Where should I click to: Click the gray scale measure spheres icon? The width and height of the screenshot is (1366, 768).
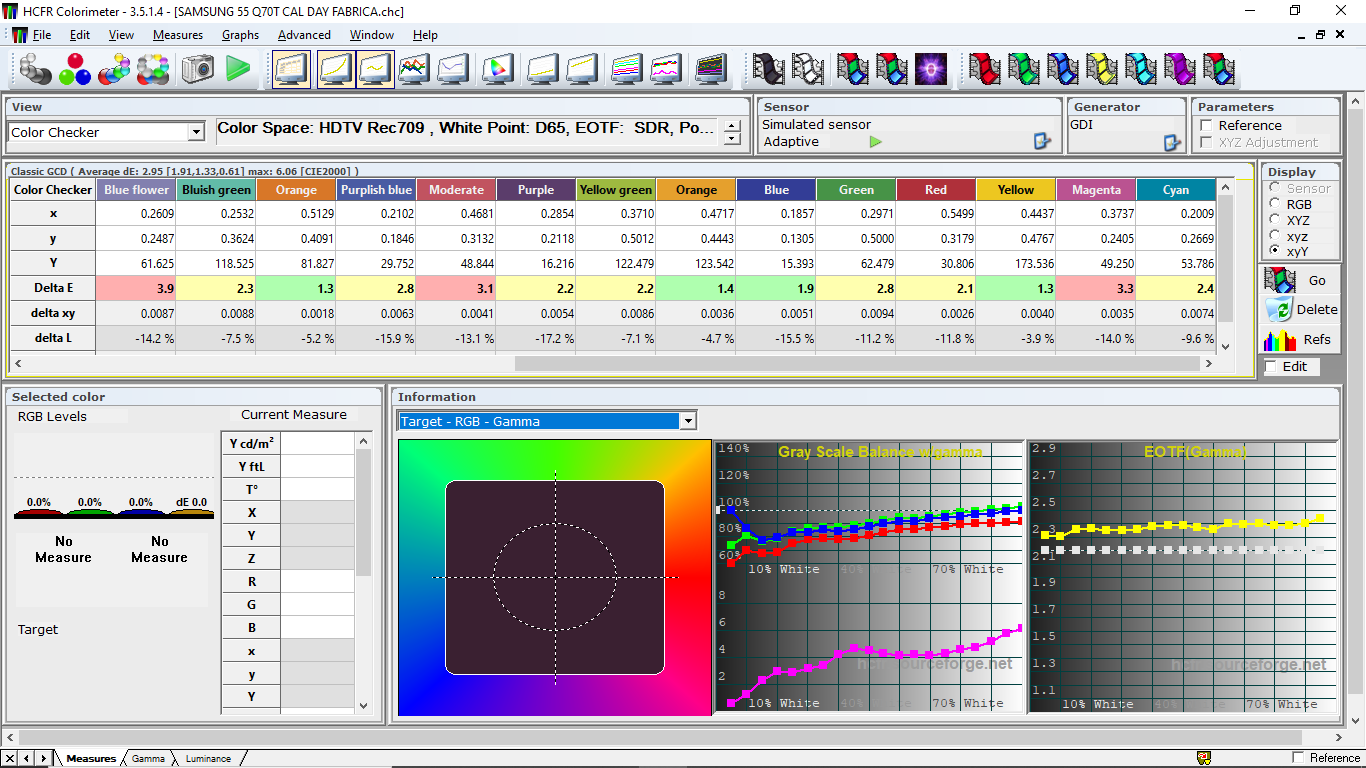36,69
